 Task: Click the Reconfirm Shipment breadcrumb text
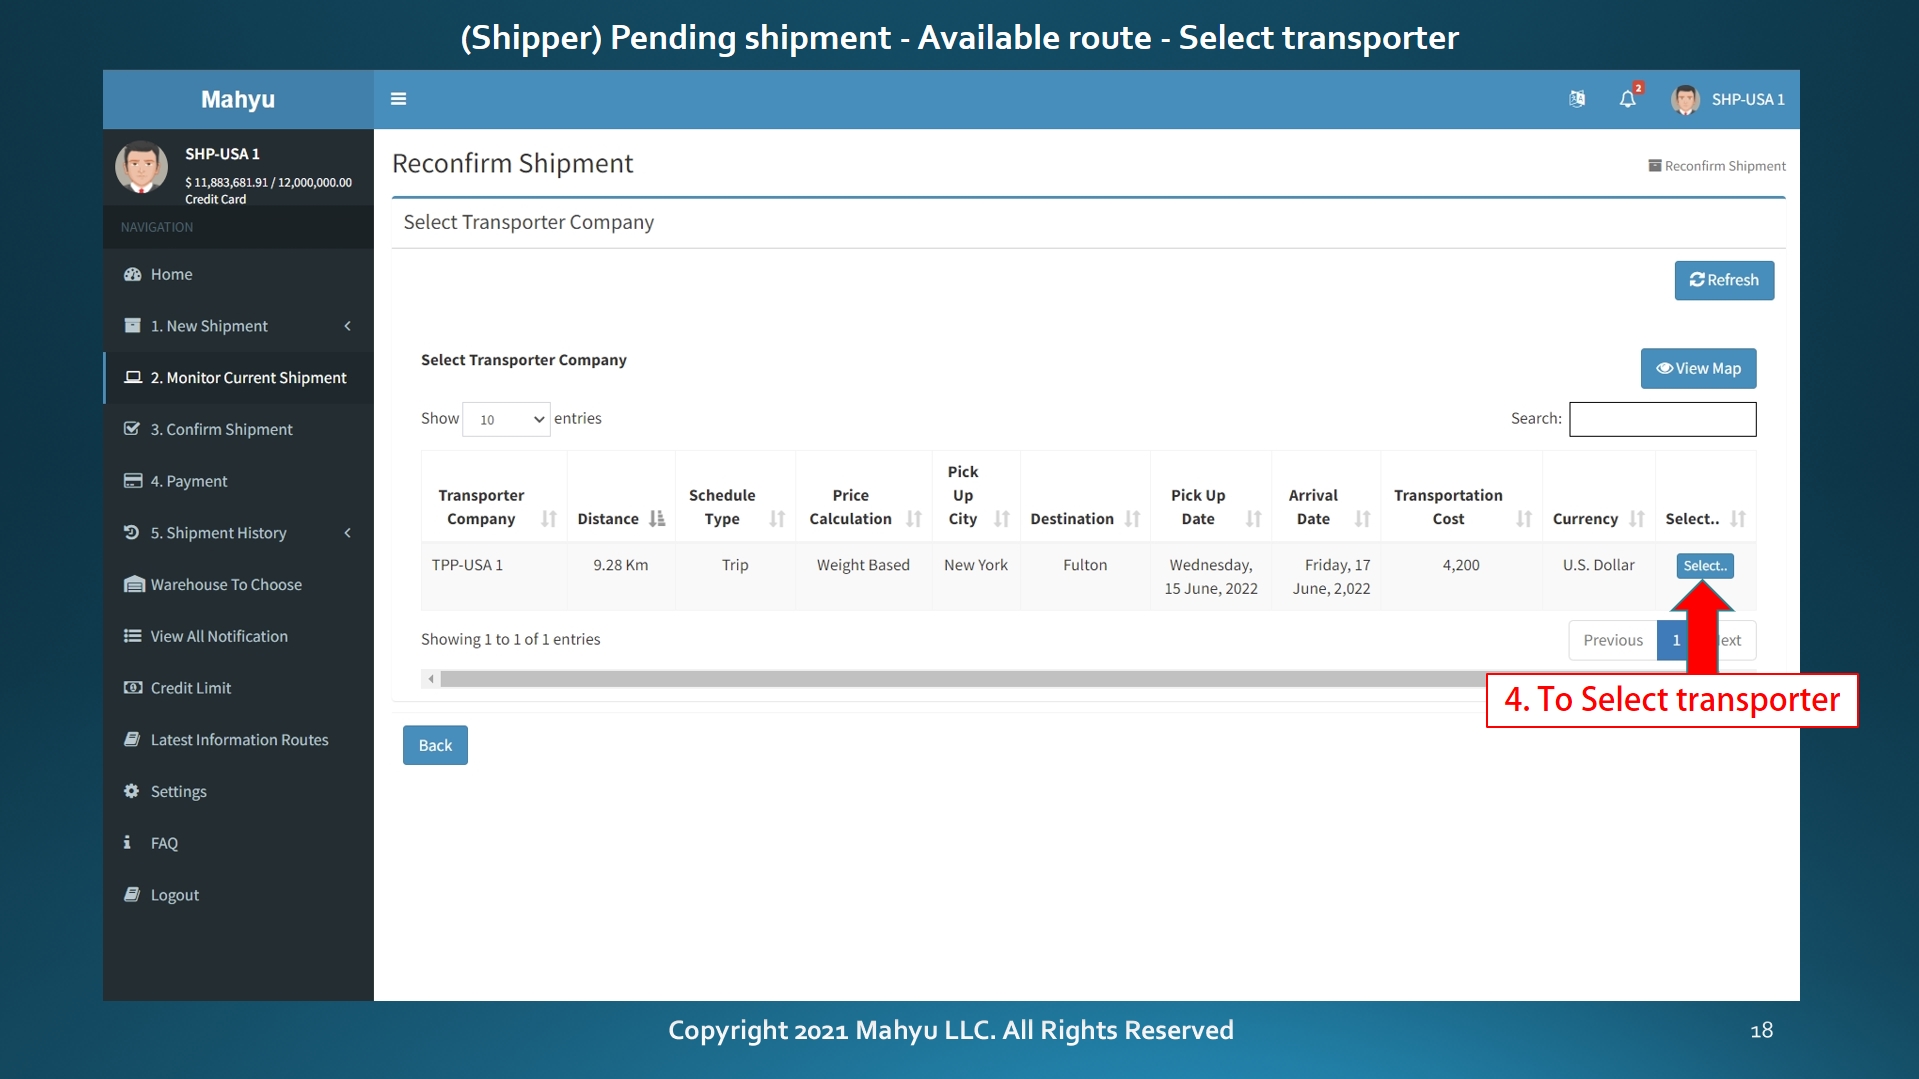[x=1725, y=166]
